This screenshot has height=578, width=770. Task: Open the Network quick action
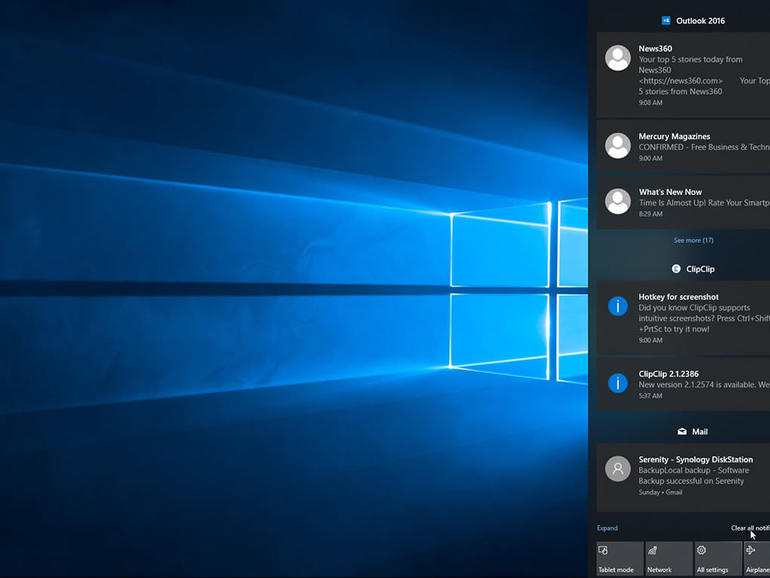tap(669, 558)
